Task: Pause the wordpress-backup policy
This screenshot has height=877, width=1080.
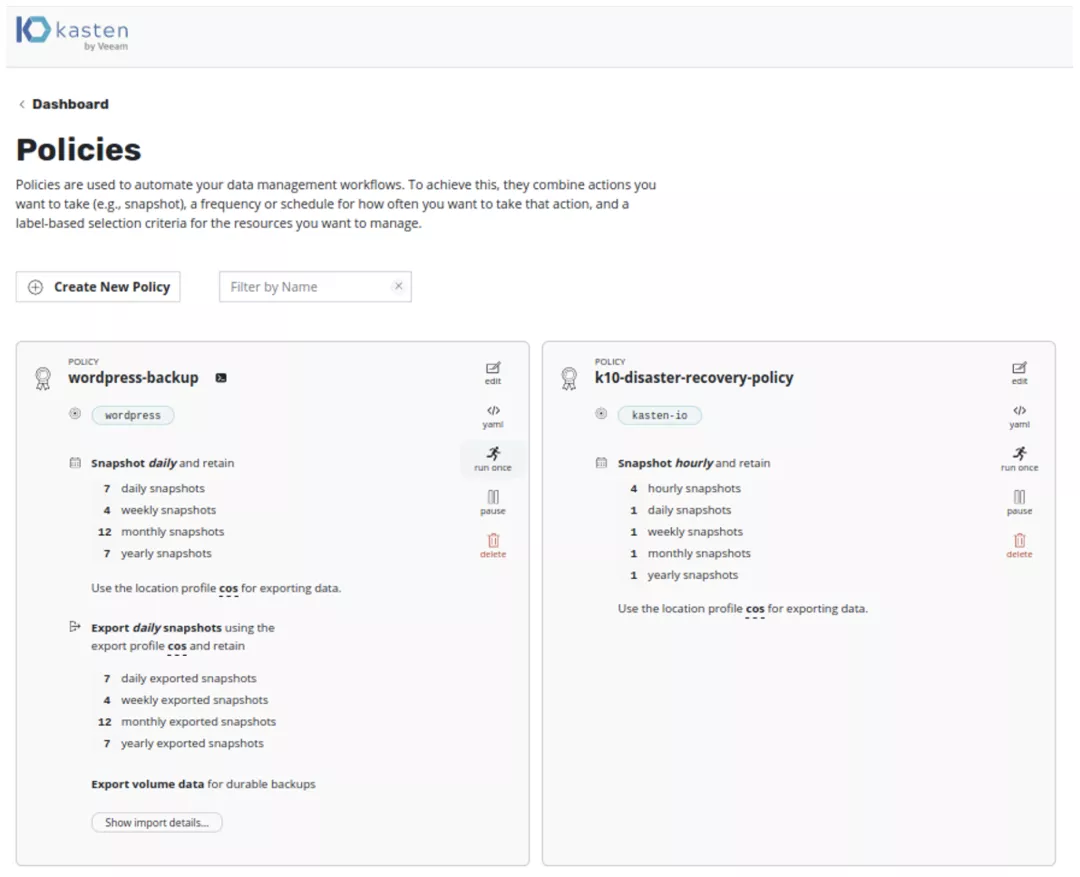Action: pyautogui.click(x=493, y=501)
